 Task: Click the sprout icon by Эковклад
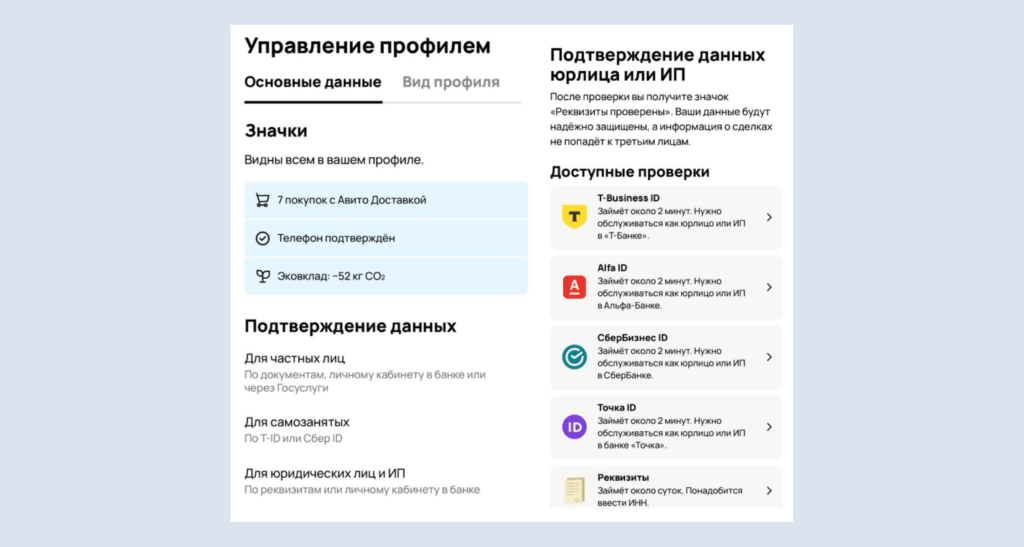pos(262,276)
